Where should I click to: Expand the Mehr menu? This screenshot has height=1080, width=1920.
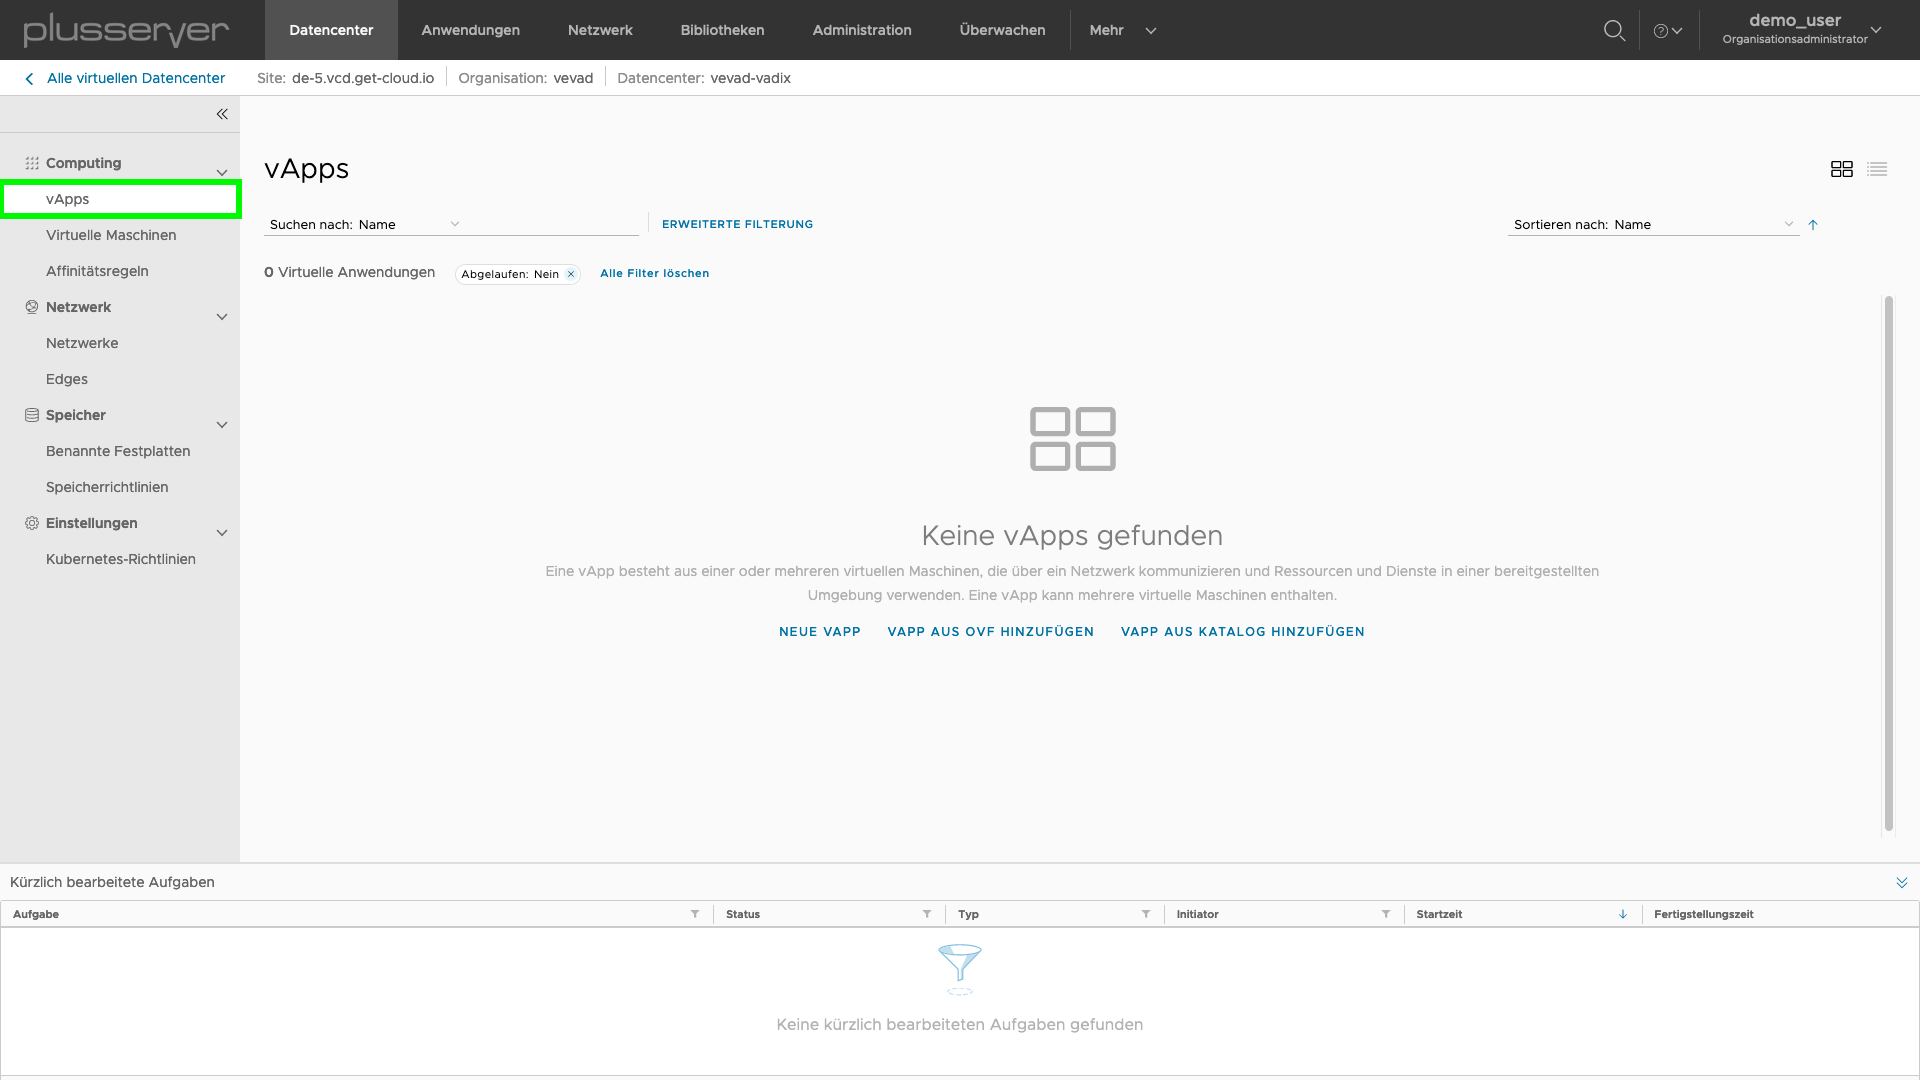pos(1123,30)
